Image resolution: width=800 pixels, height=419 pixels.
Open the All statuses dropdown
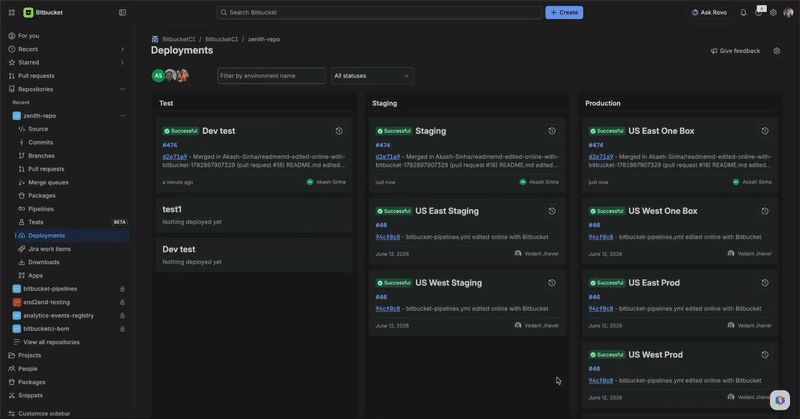pos(372,76)
